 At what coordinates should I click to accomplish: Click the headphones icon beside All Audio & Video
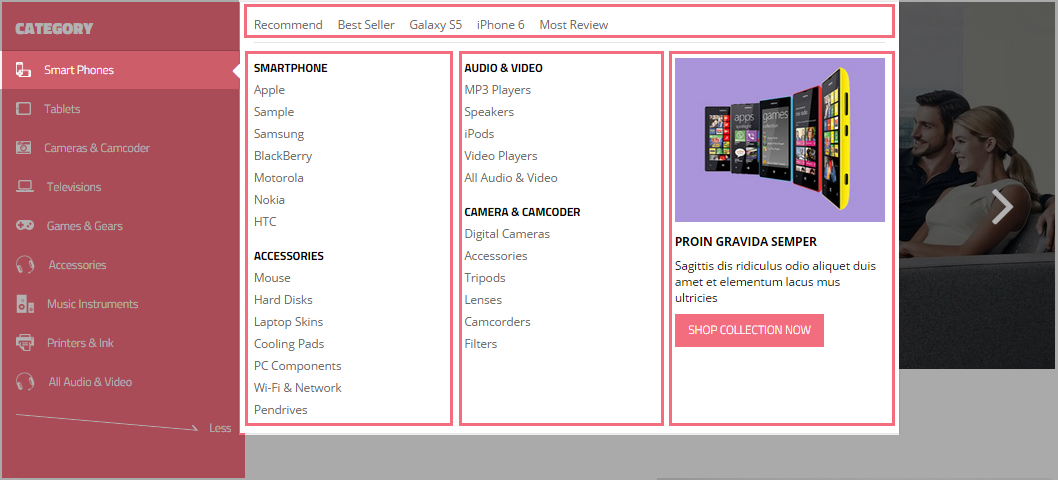25,381
